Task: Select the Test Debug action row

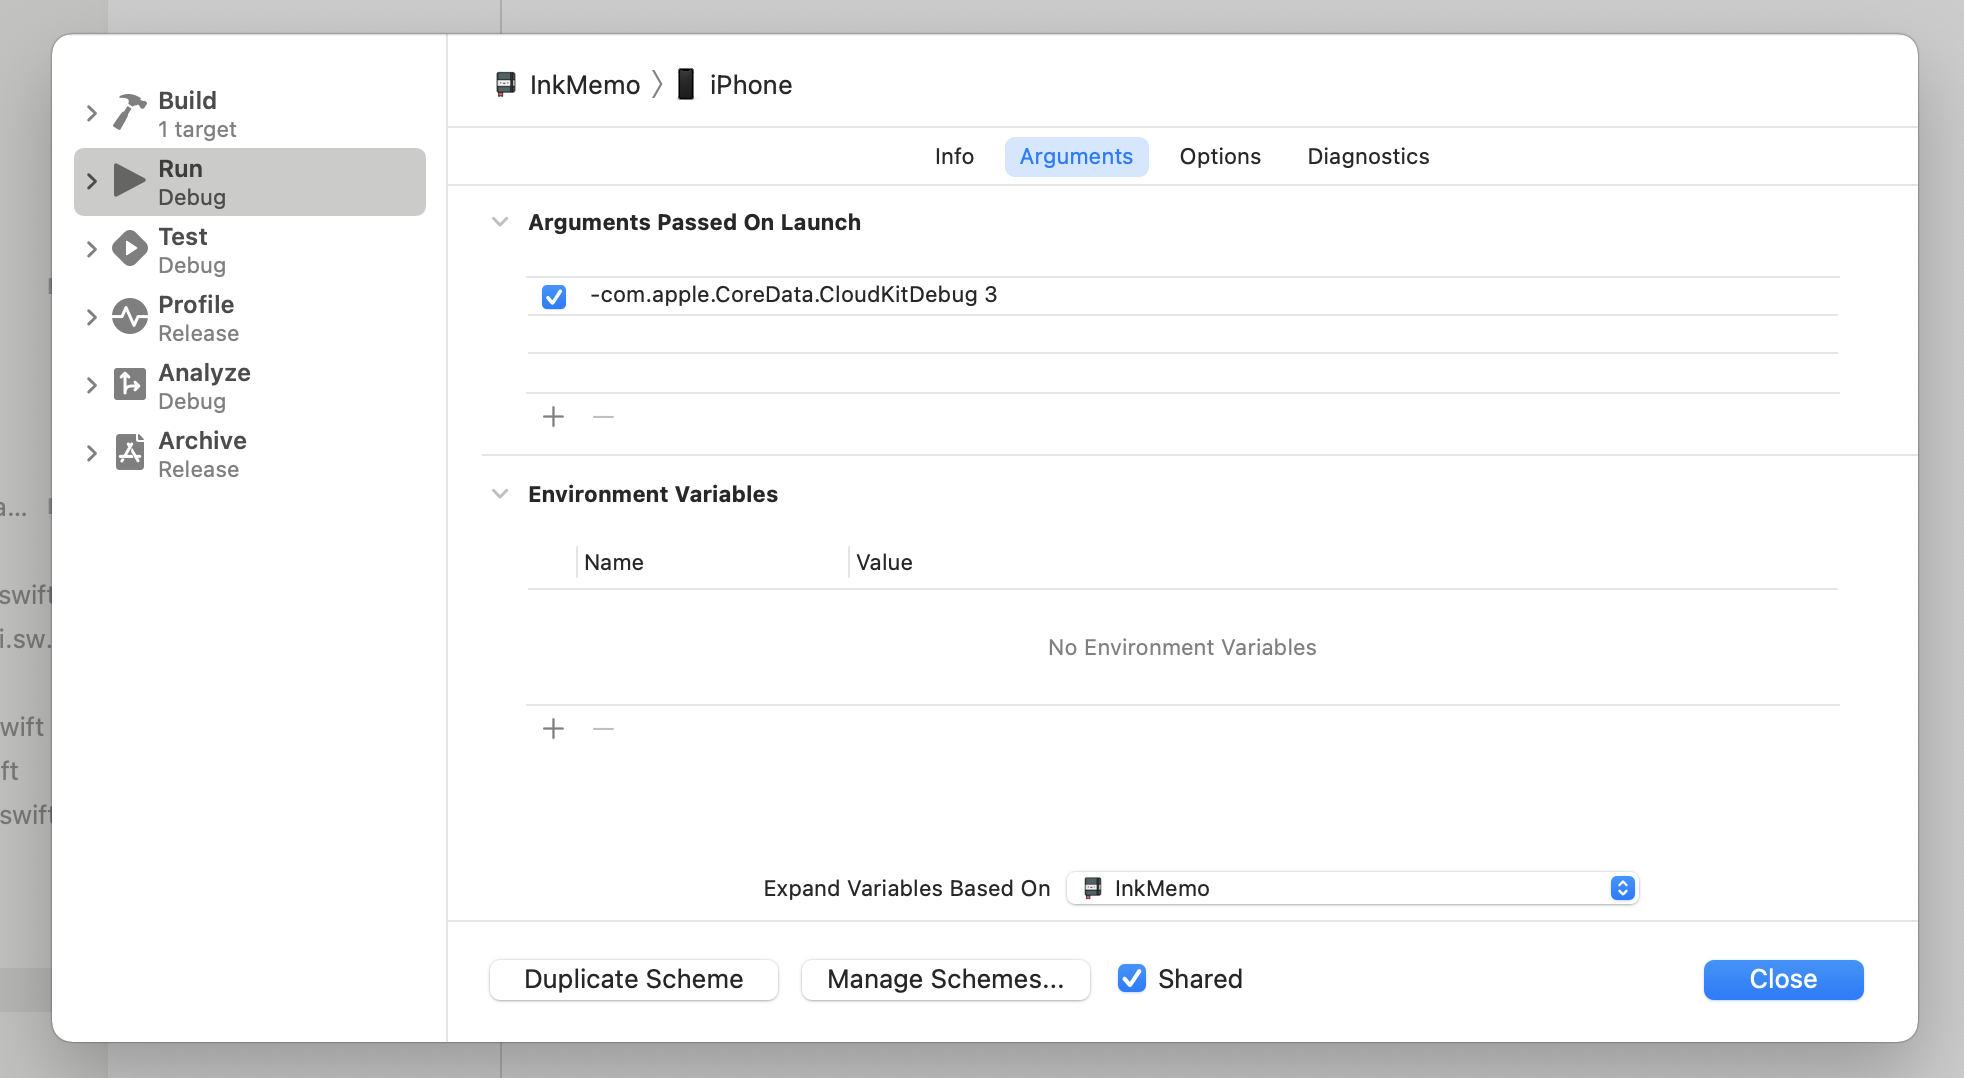Action: 250,249
